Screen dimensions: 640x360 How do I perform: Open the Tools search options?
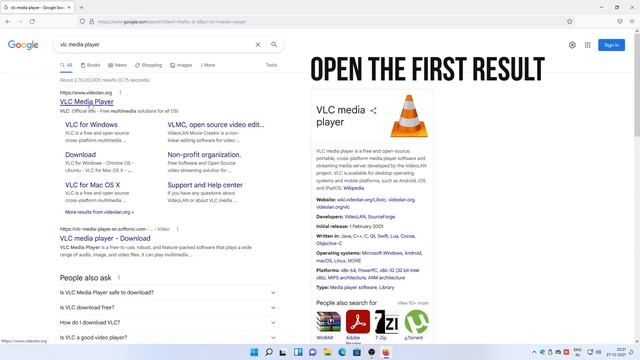[x=271, y=65]
